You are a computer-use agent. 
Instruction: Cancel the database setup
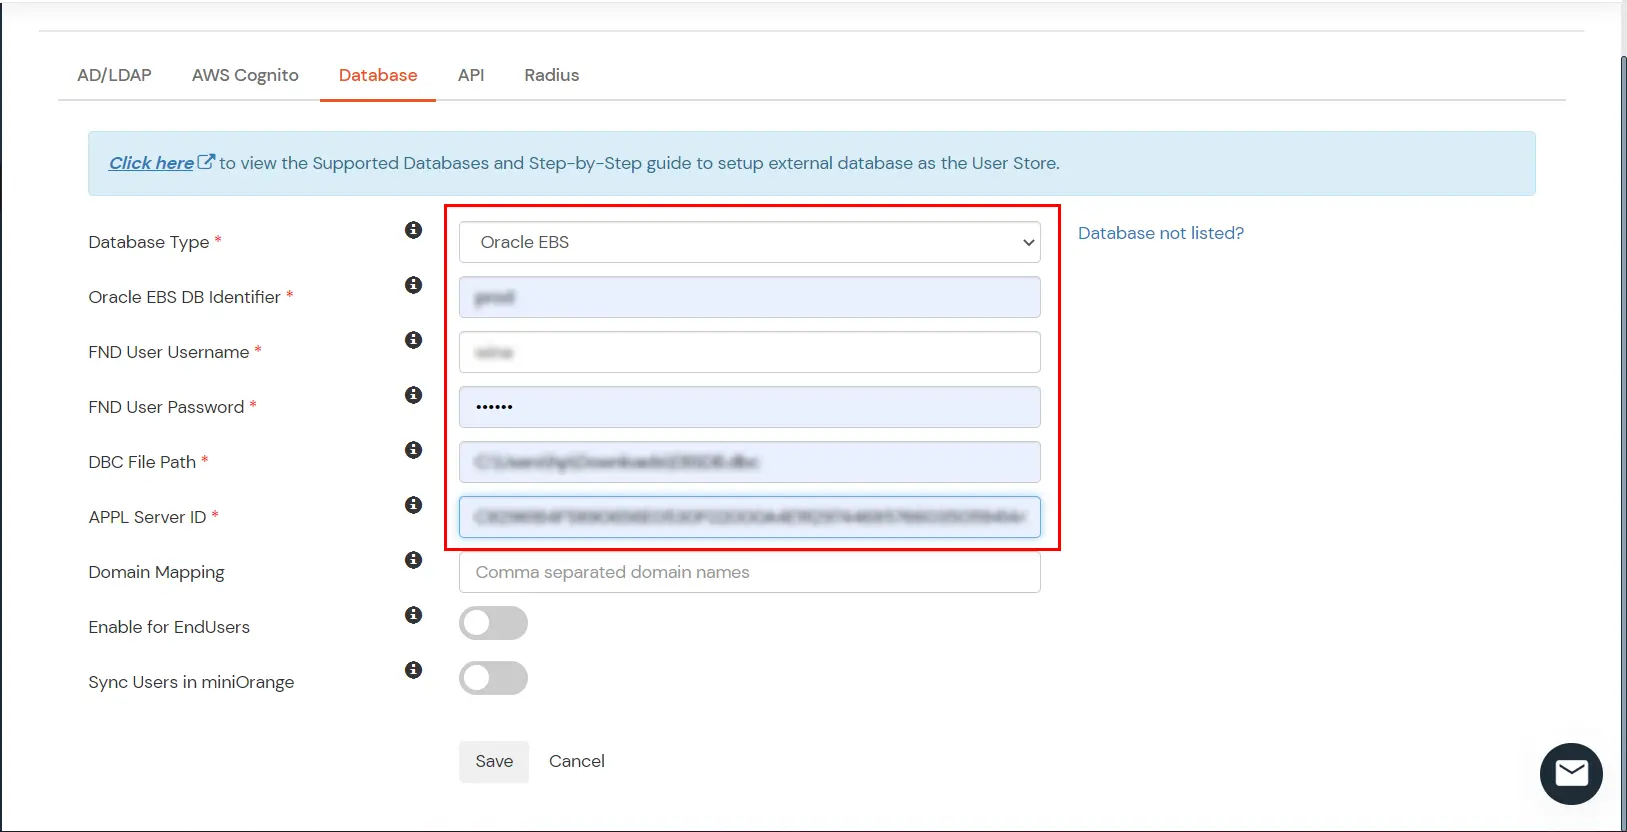(577, 761)
